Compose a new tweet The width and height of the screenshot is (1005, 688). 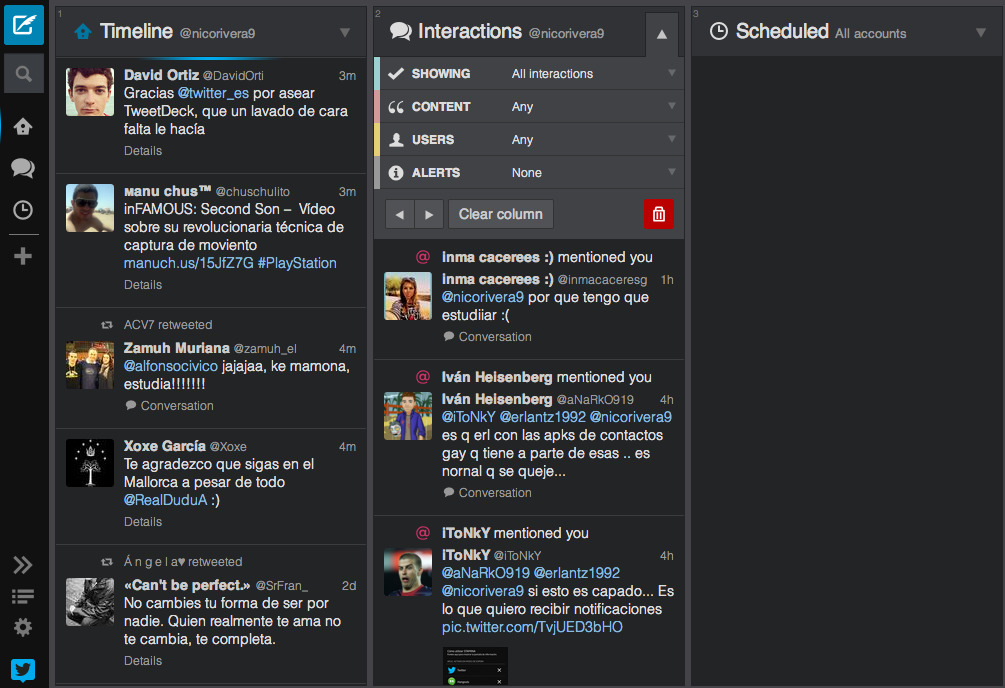coord(22,22)
